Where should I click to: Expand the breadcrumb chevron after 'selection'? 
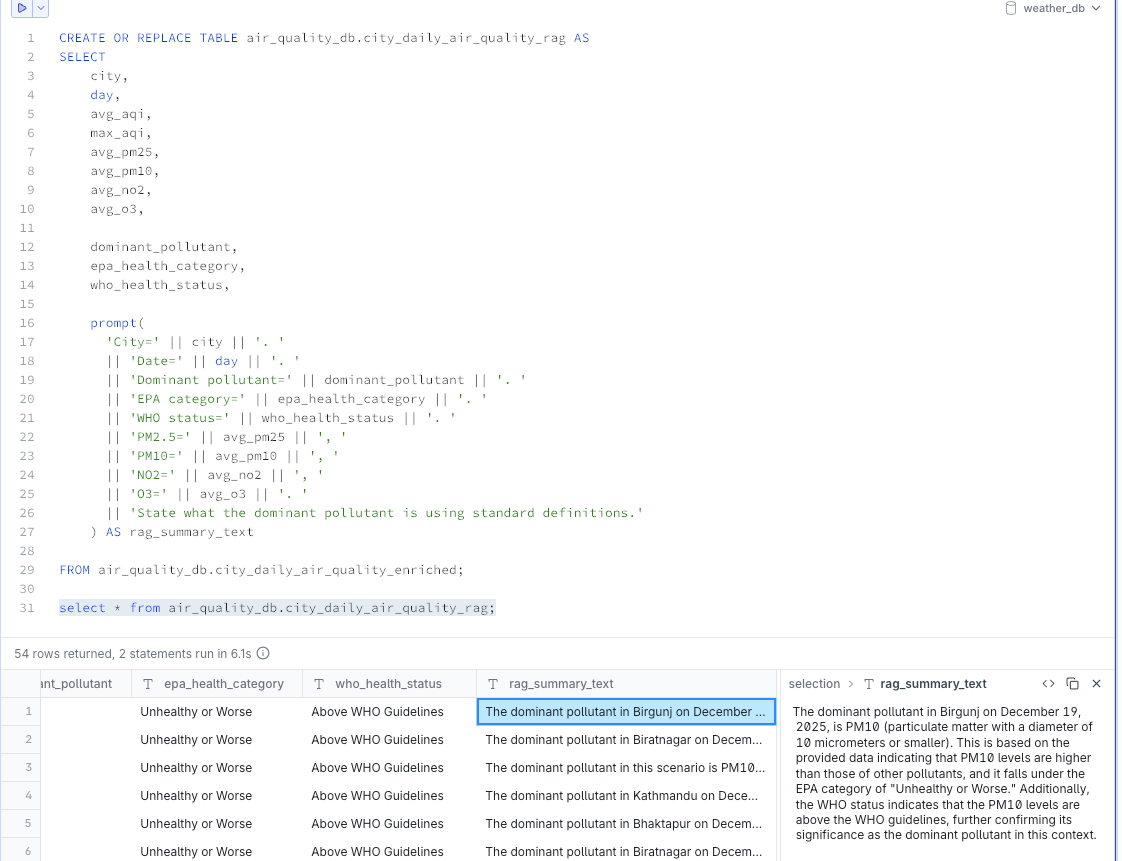point(852,683)
